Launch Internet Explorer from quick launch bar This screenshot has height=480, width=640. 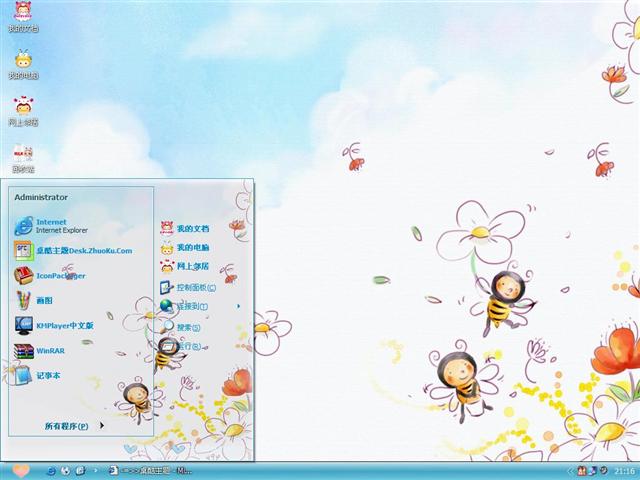tap(51, 471)
